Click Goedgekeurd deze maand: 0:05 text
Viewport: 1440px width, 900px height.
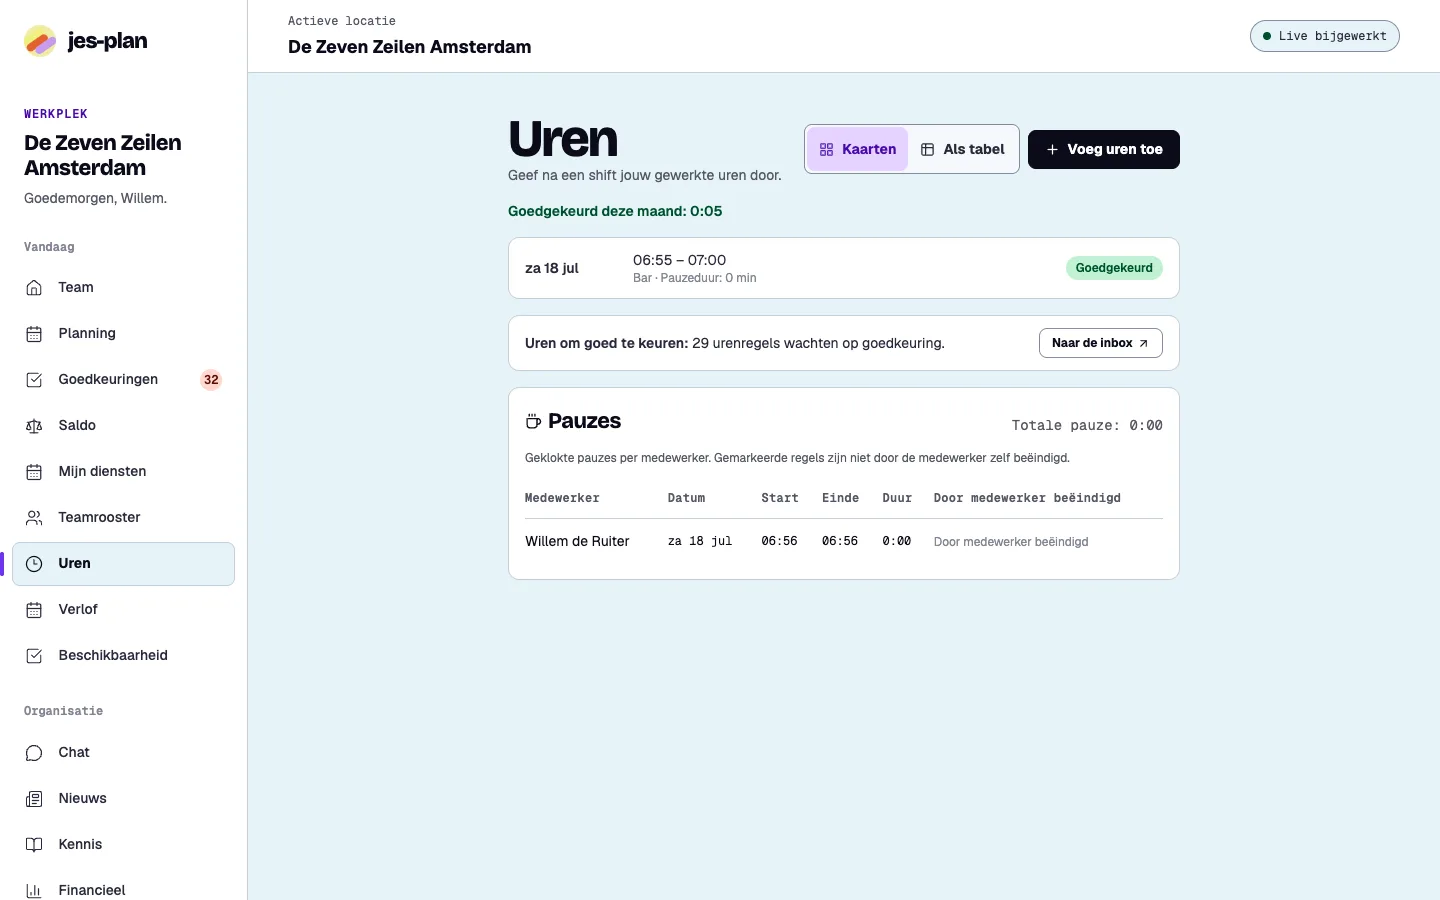(x=615, y=212)
